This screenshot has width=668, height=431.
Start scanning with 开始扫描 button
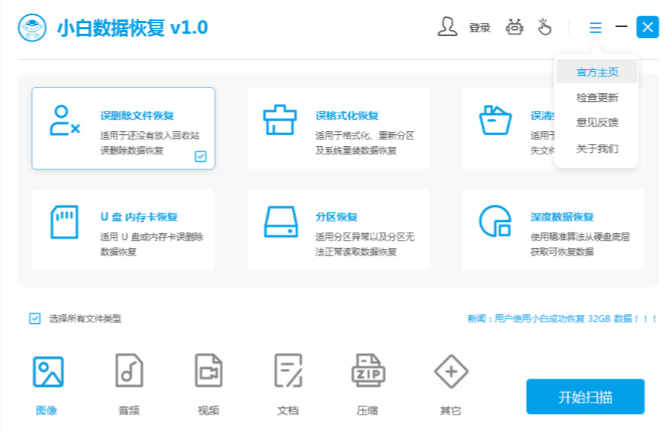point(585,396)
